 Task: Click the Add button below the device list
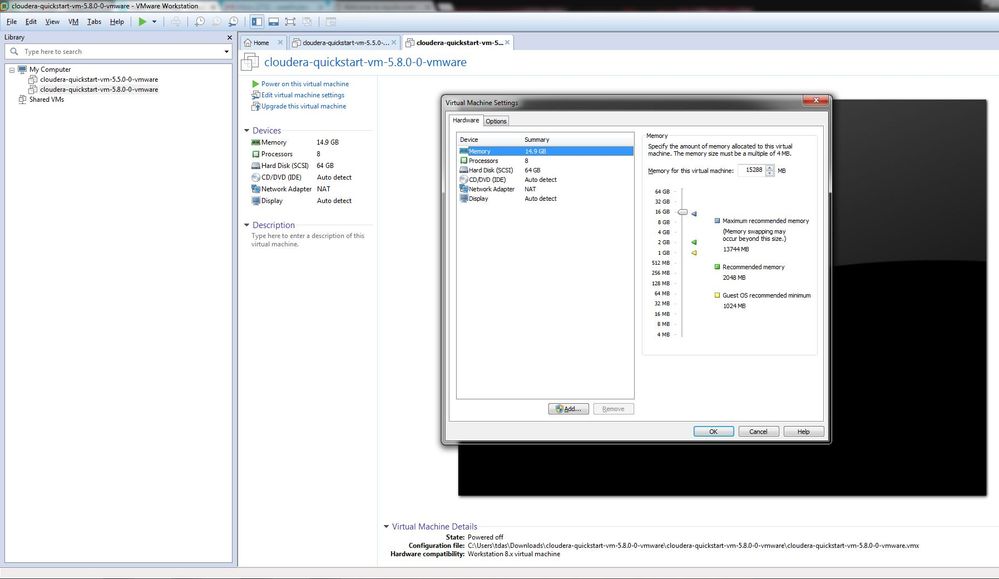pos(567,408)
